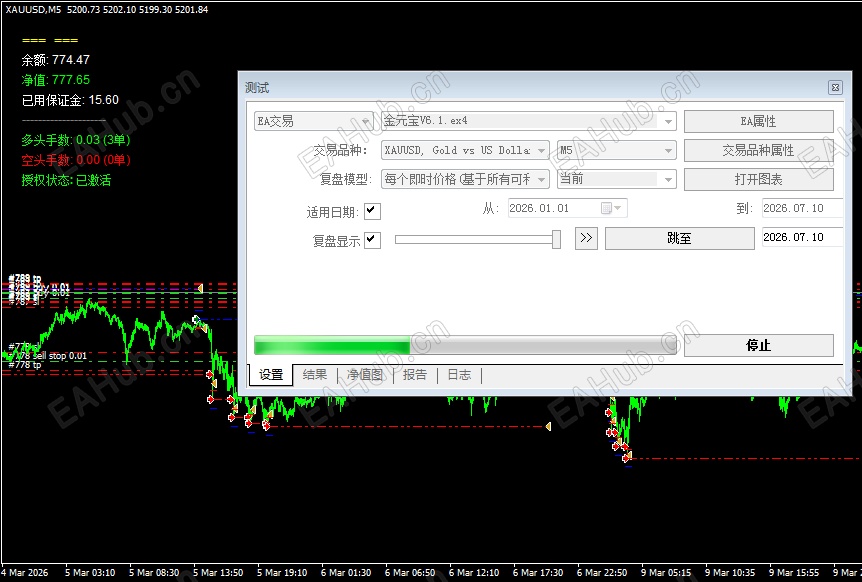Image resolution: width=862 pixels, height=582 pixels.
Task: Switch to the 结果 tab
Action: [x=315, y=375]
